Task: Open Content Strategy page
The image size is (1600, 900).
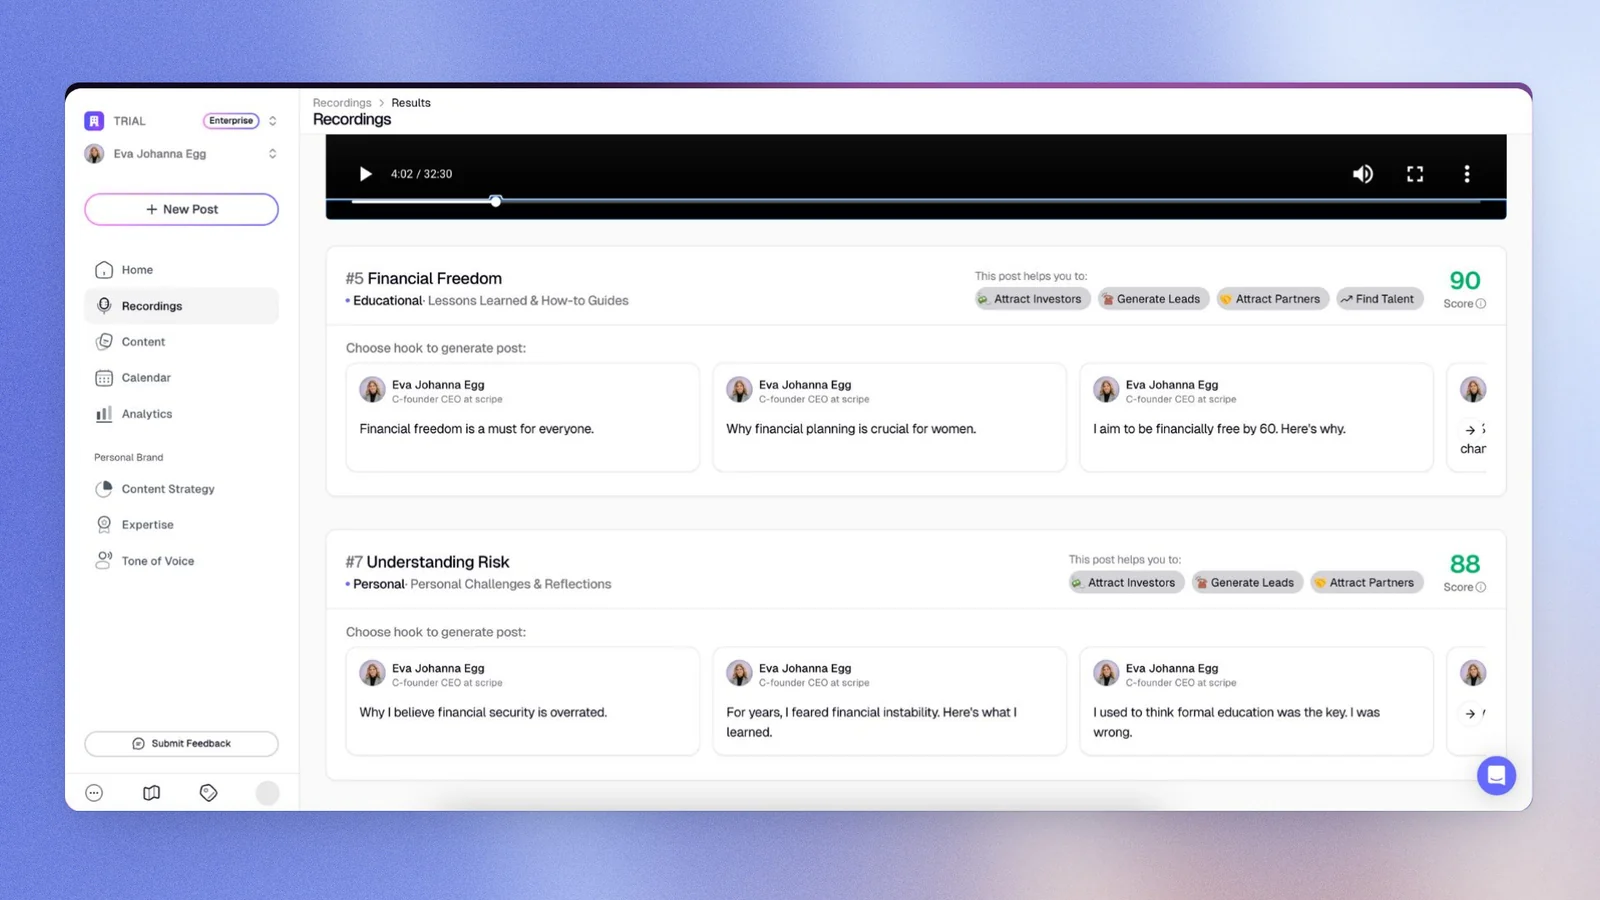Action: 181,489
